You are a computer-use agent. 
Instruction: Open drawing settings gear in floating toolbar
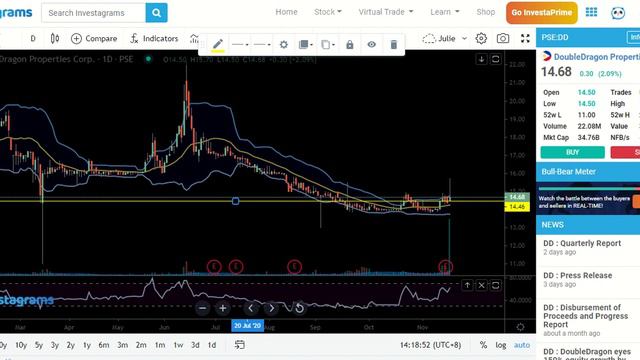pos(284,44)
